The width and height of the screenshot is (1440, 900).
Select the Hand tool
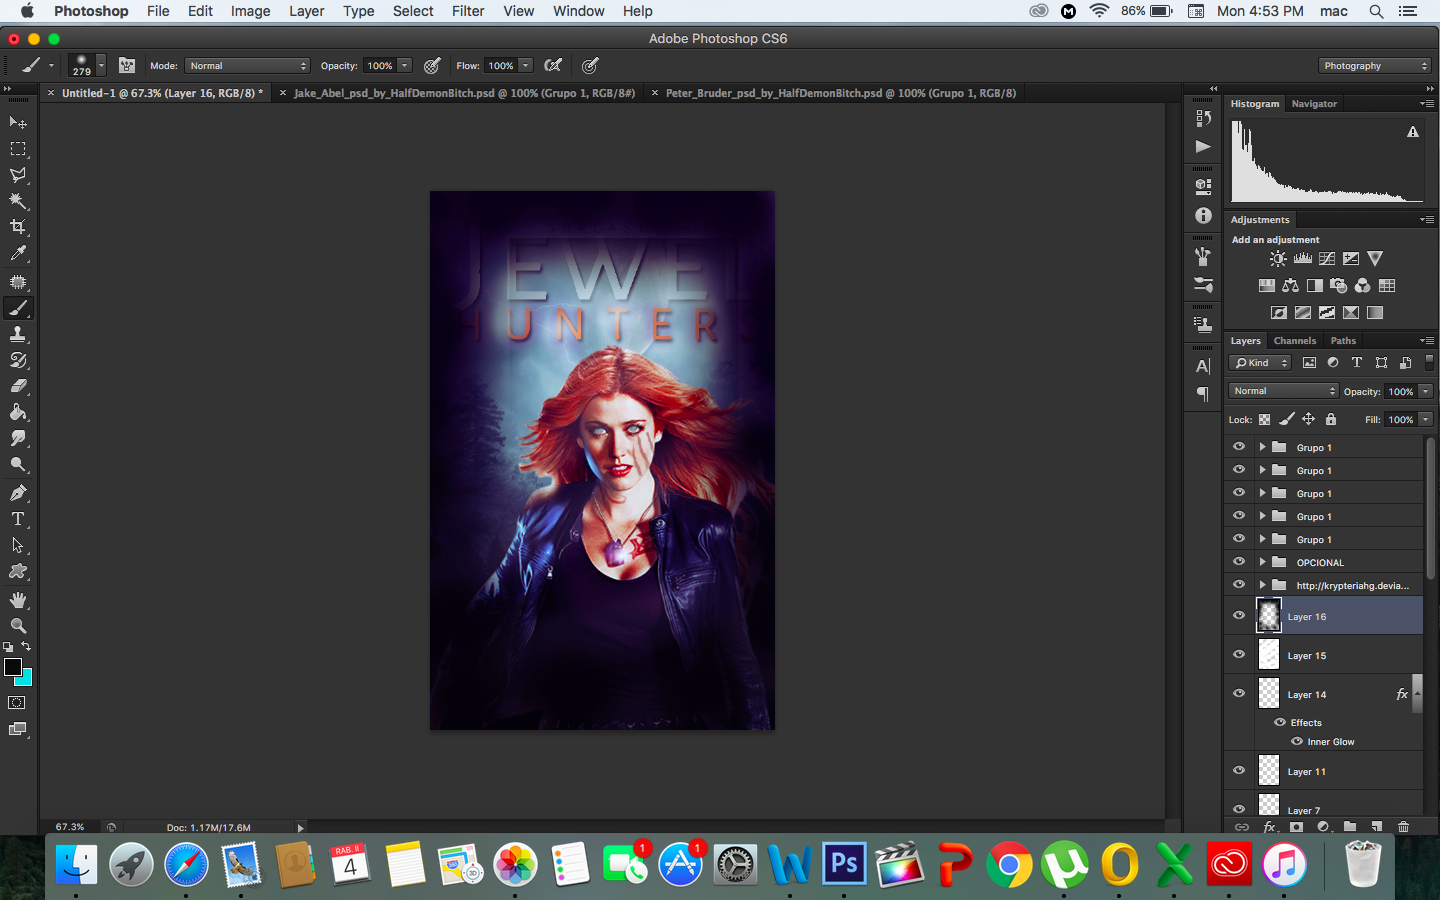point(18,600)
